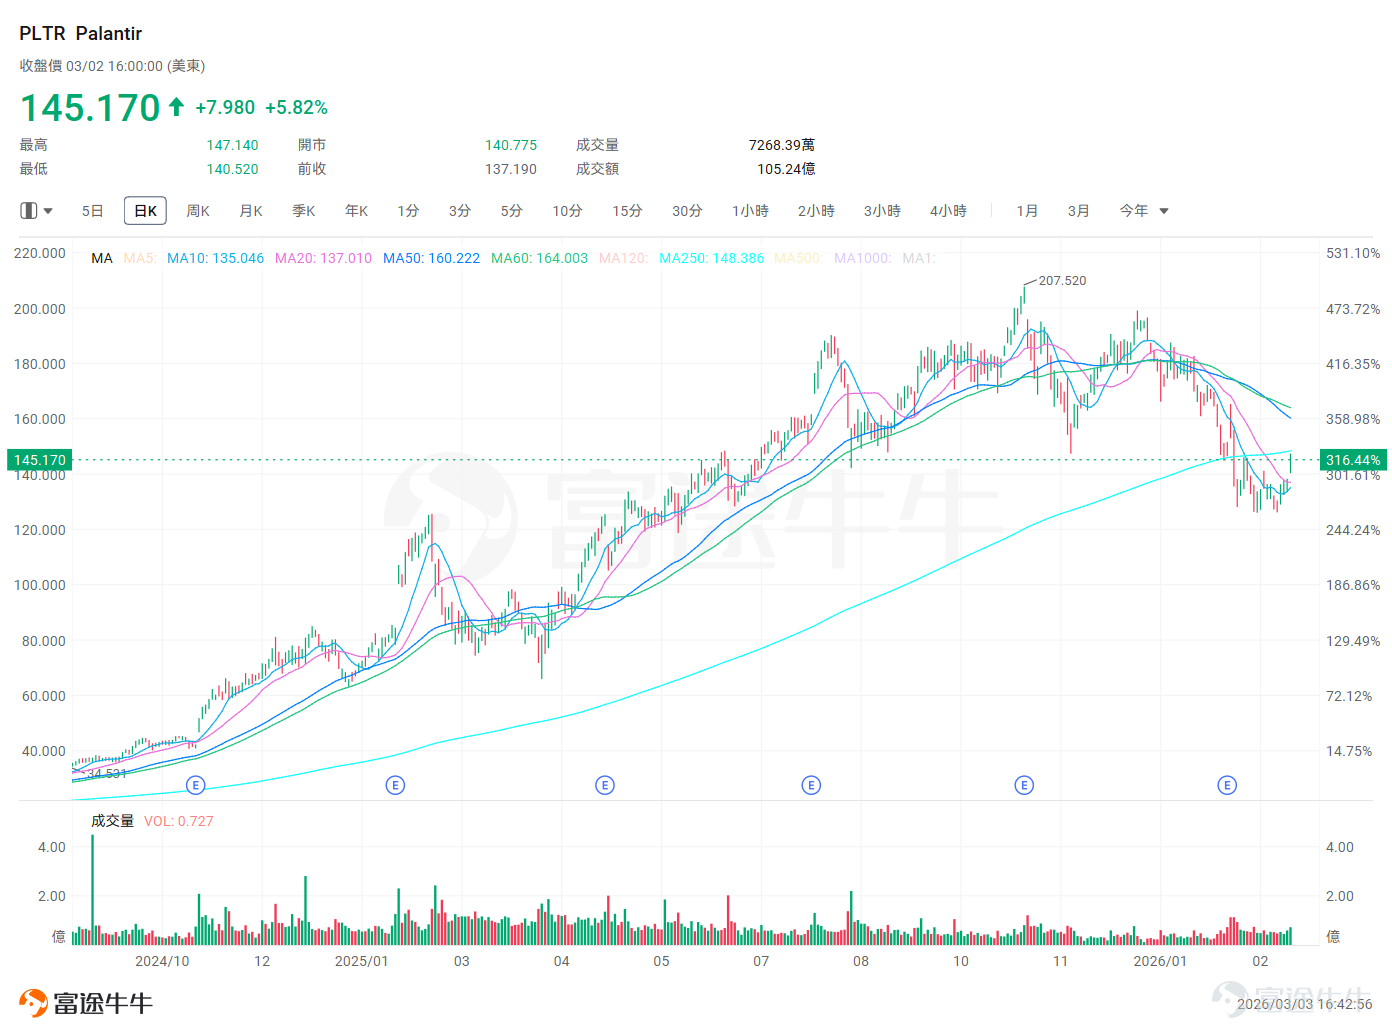Open the earnings E marker between 10 and 11
Viewport: 1392px width, 1036px height.
(1024, 785)
